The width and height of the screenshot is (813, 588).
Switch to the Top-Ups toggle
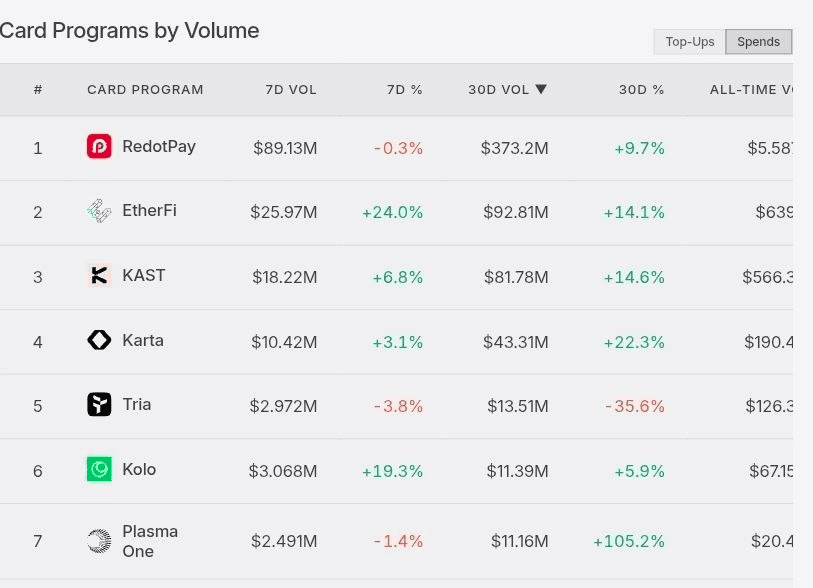[690, 41]
